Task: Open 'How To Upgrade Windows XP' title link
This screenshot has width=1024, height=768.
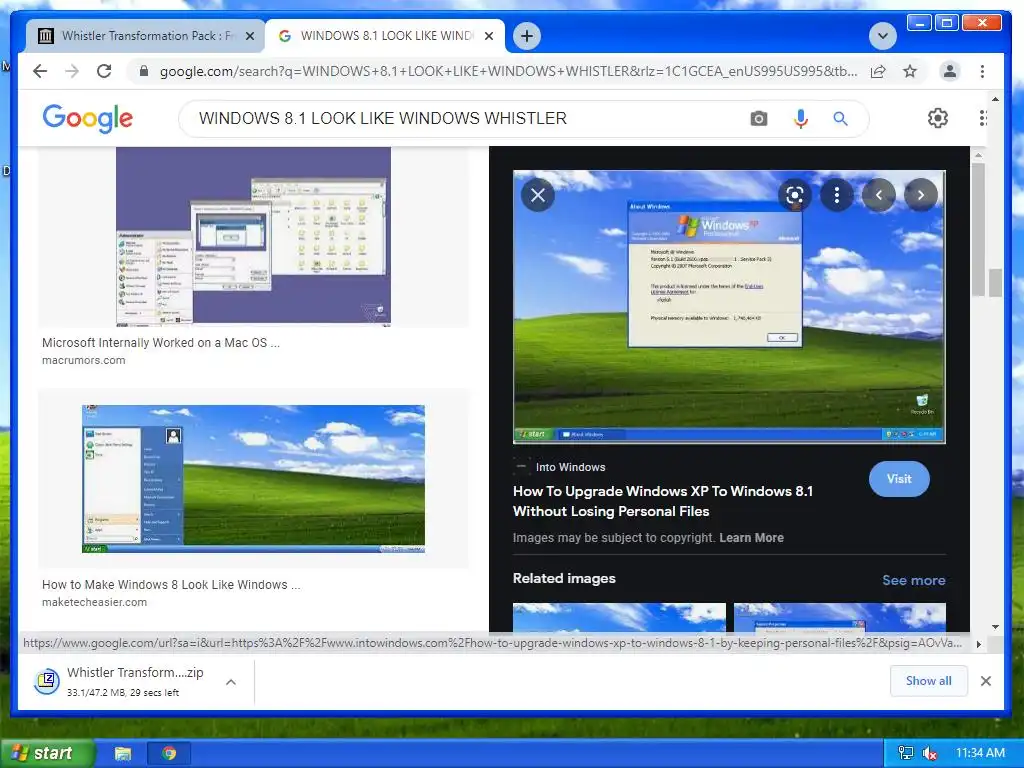Action: tap(663, 501)
